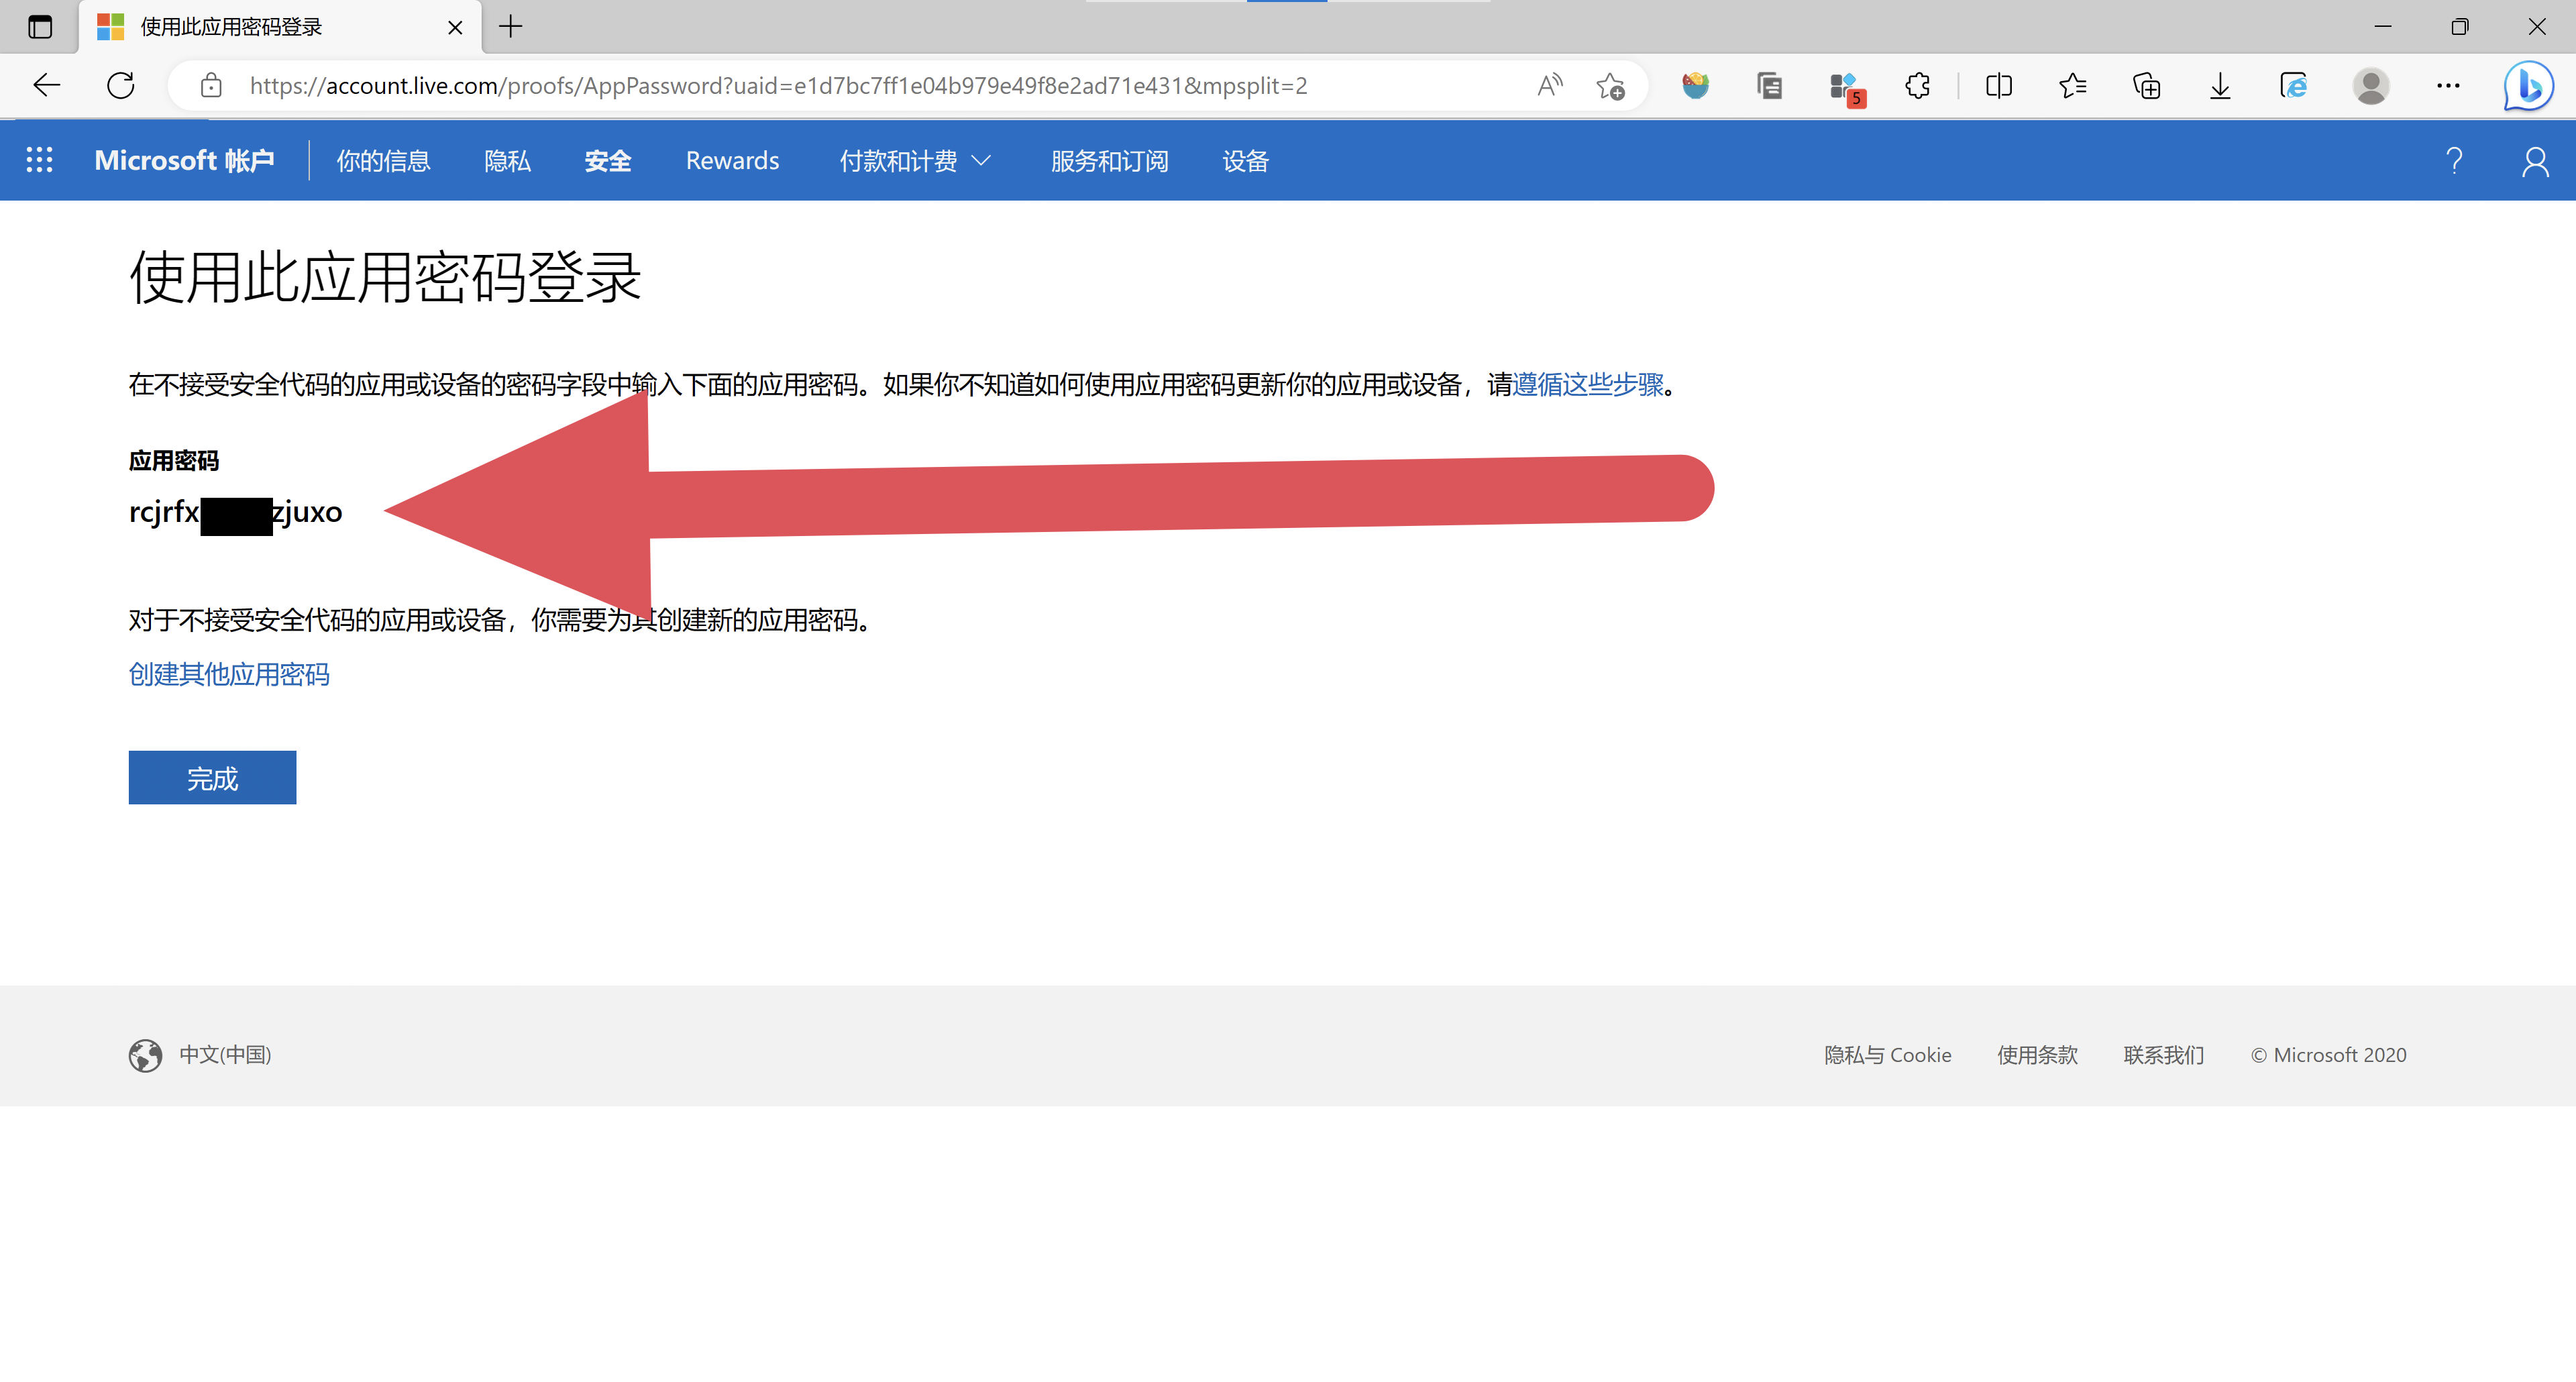2576x1382 pixels.
Task: Go to the Rewards menu item
Action: point(732,160)
